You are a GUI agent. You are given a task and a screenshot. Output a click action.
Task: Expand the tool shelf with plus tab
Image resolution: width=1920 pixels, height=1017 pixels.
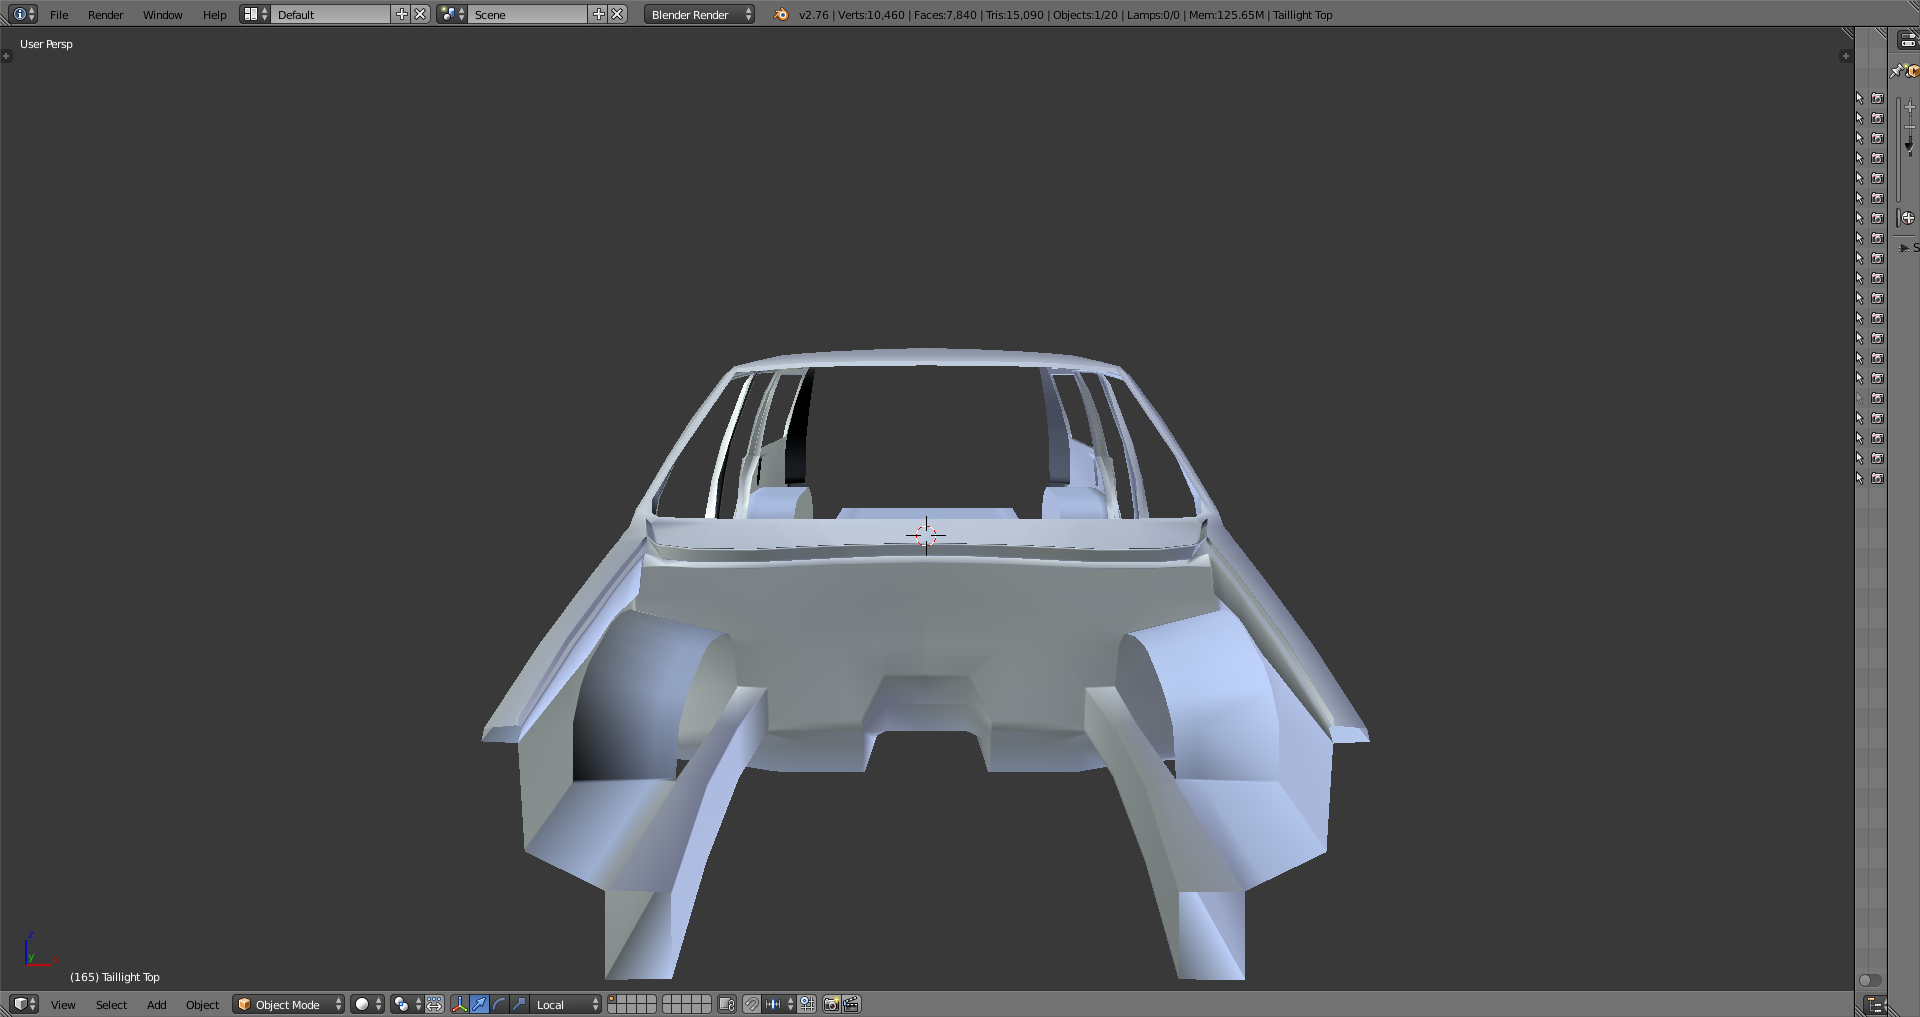click(6, 56)
